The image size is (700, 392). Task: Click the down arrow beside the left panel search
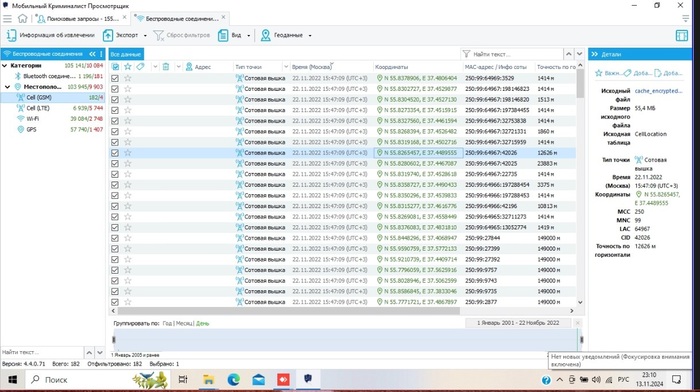pos(100,353)
